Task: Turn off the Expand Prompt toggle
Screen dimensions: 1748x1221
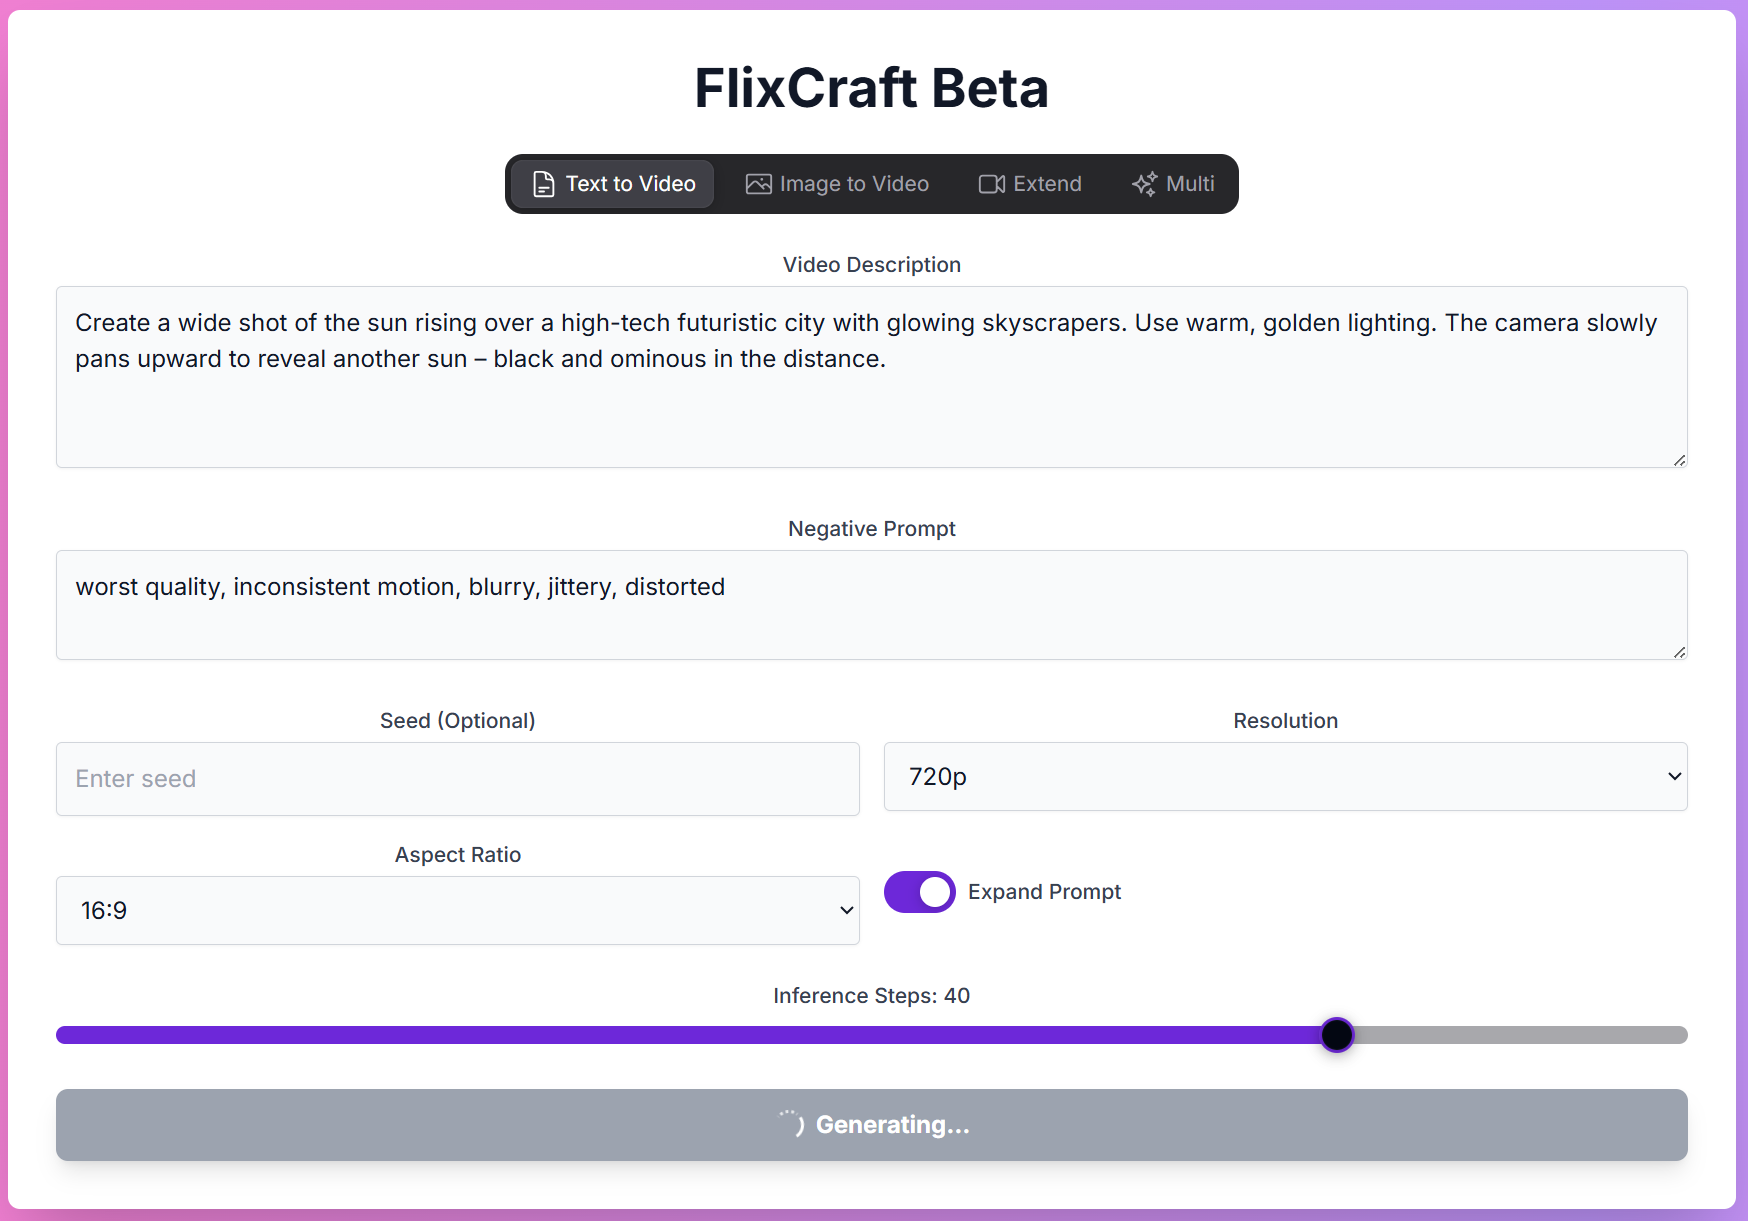Action: [x=920, y=892]
